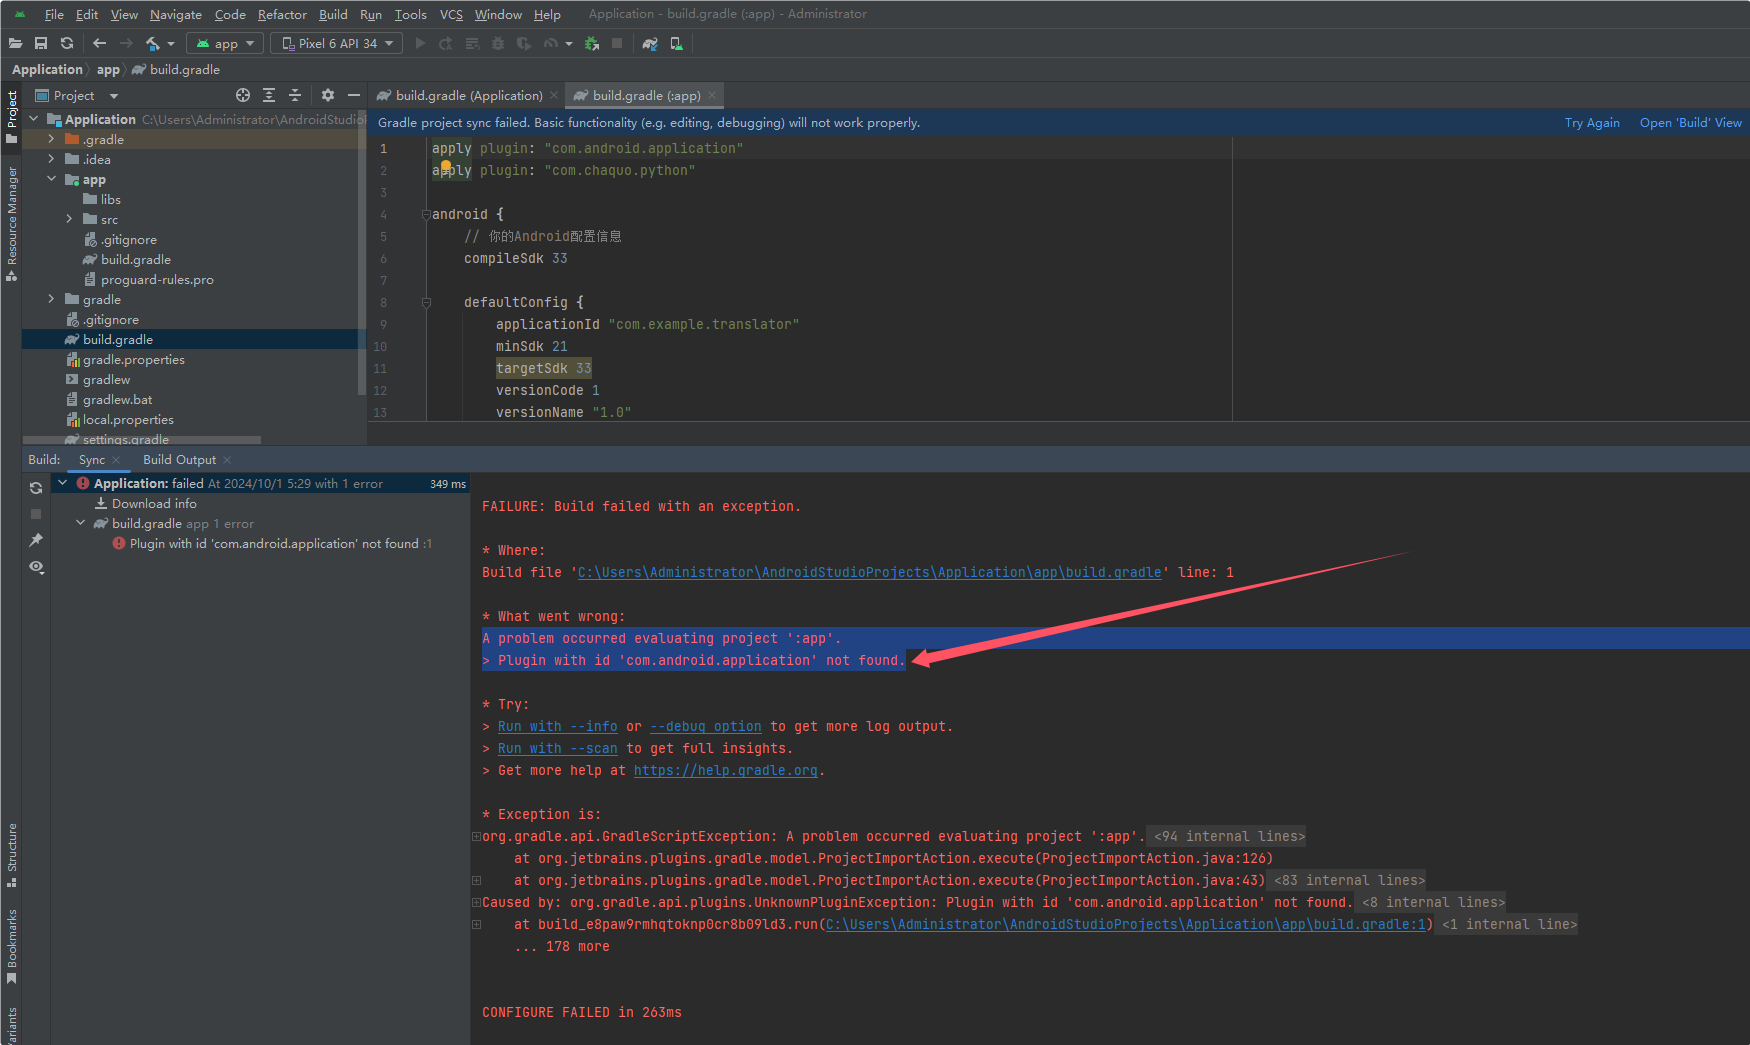
Task: Run the app with the green Run icon
Action: [420, 43]
